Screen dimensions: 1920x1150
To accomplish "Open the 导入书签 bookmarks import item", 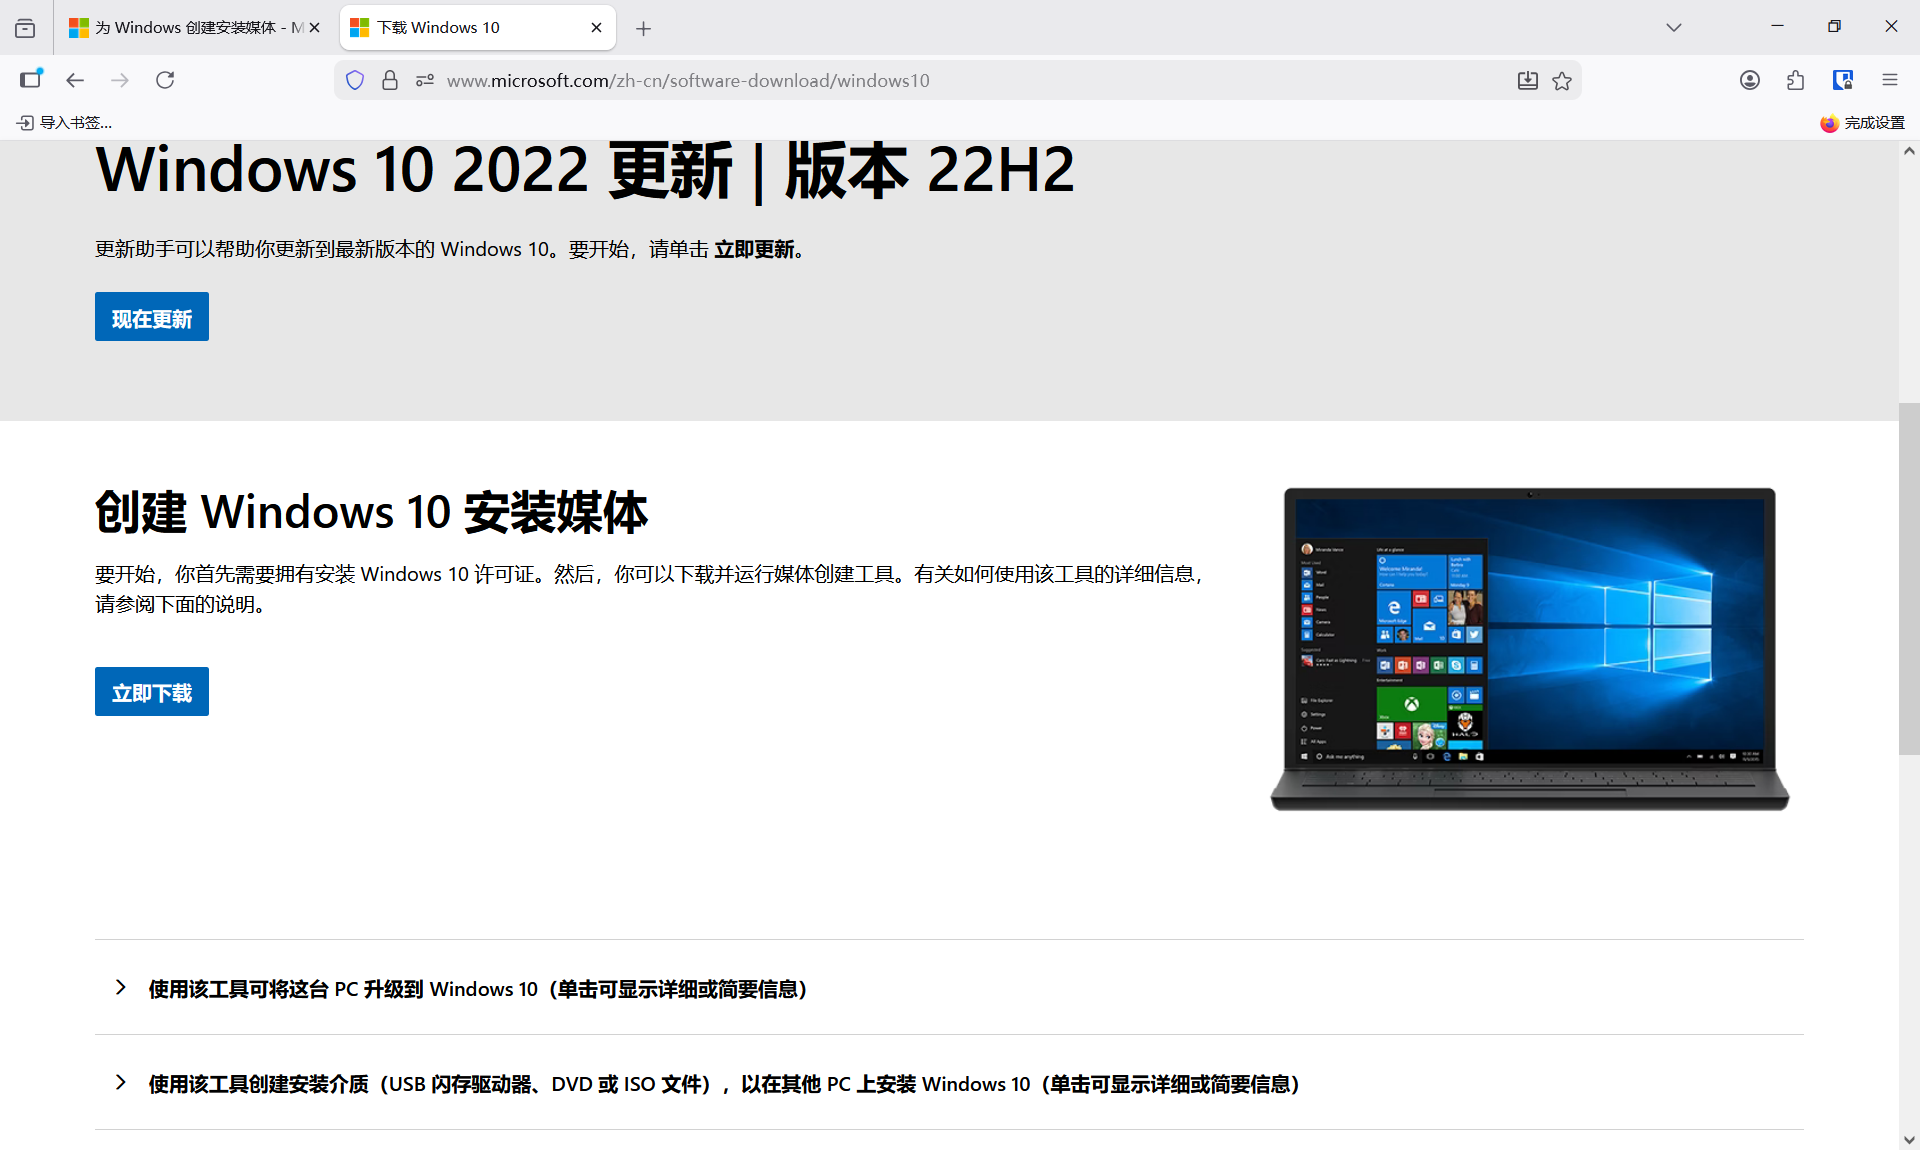I will (x=65, y=123).
